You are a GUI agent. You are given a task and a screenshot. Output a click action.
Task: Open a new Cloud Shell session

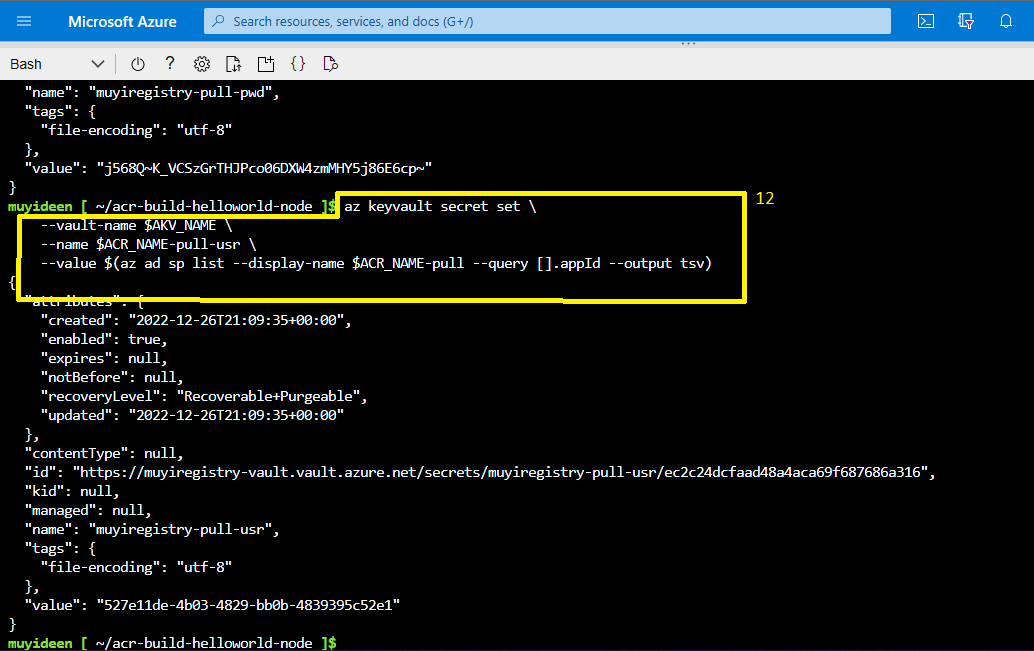[266, 64]
